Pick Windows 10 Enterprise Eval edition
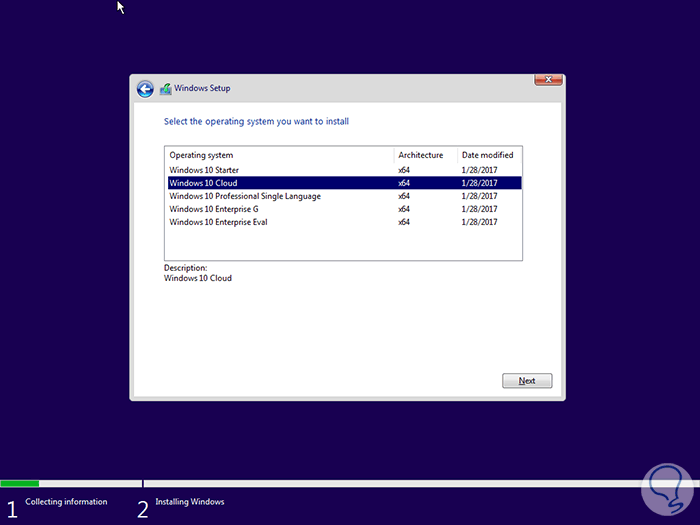The width and height of the screenshot is (700, 525). [x=345, y=222]
